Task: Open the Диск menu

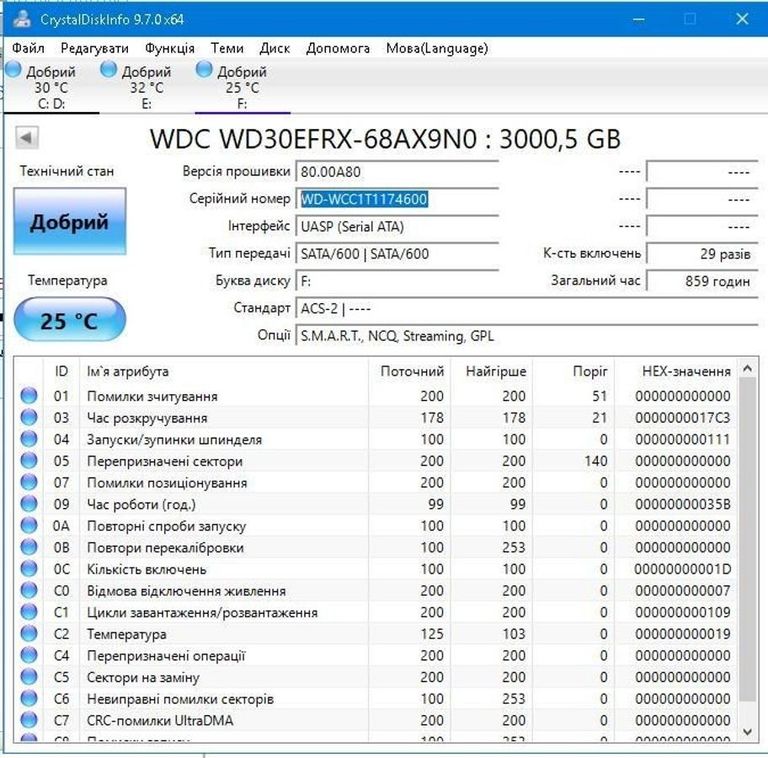Action: (x=274, y=48)
